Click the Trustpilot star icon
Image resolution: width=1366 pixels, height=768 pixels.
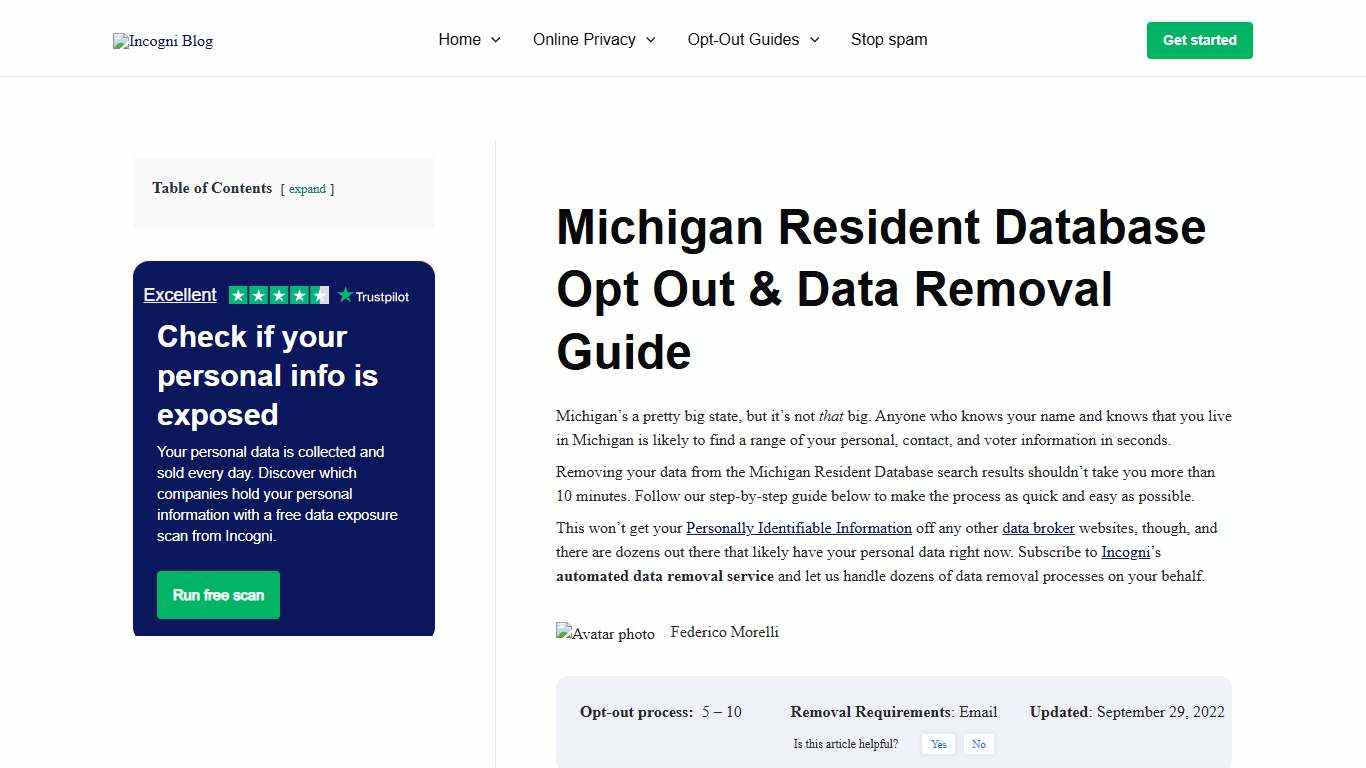(x=345, y=294)
